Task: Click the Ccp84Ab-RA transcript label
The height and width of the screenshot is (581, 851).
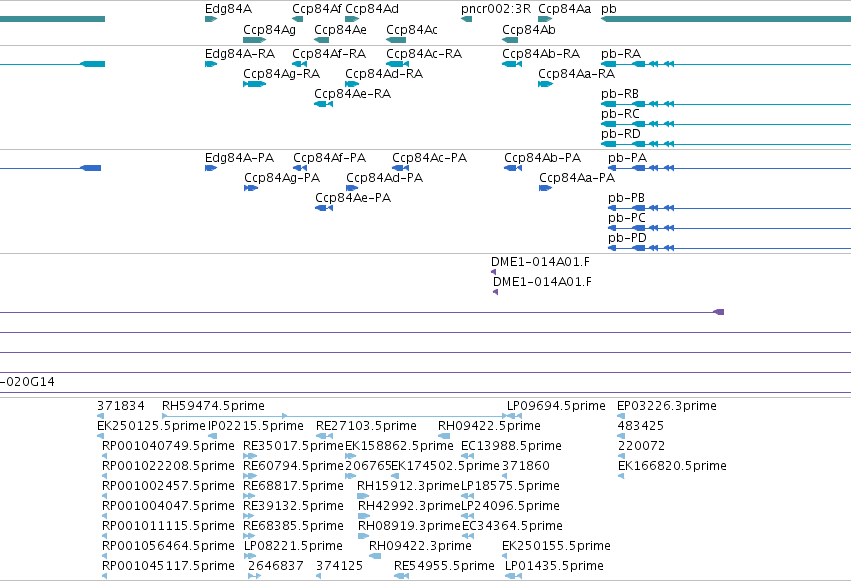Action: click(541, 54)
